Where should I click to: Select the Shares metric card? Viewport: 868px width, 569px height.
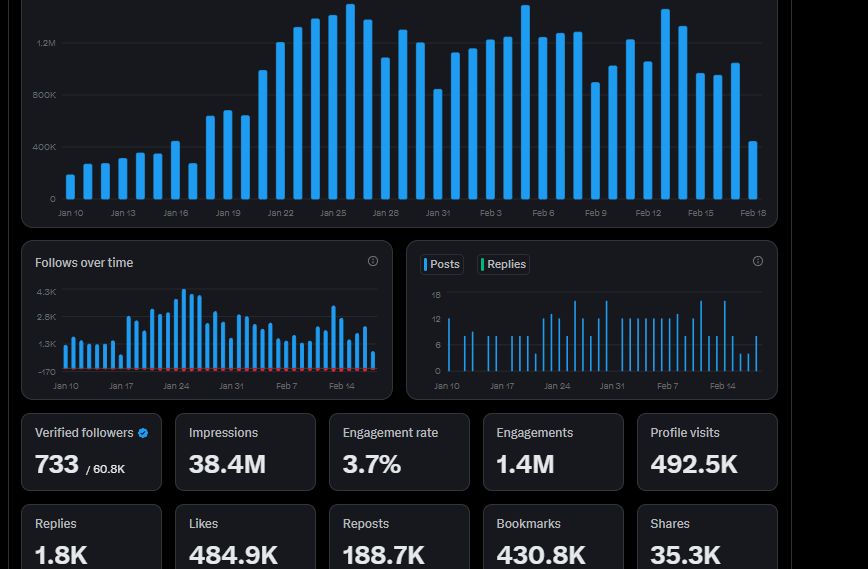pyautogui.click(x=707, y=538)
